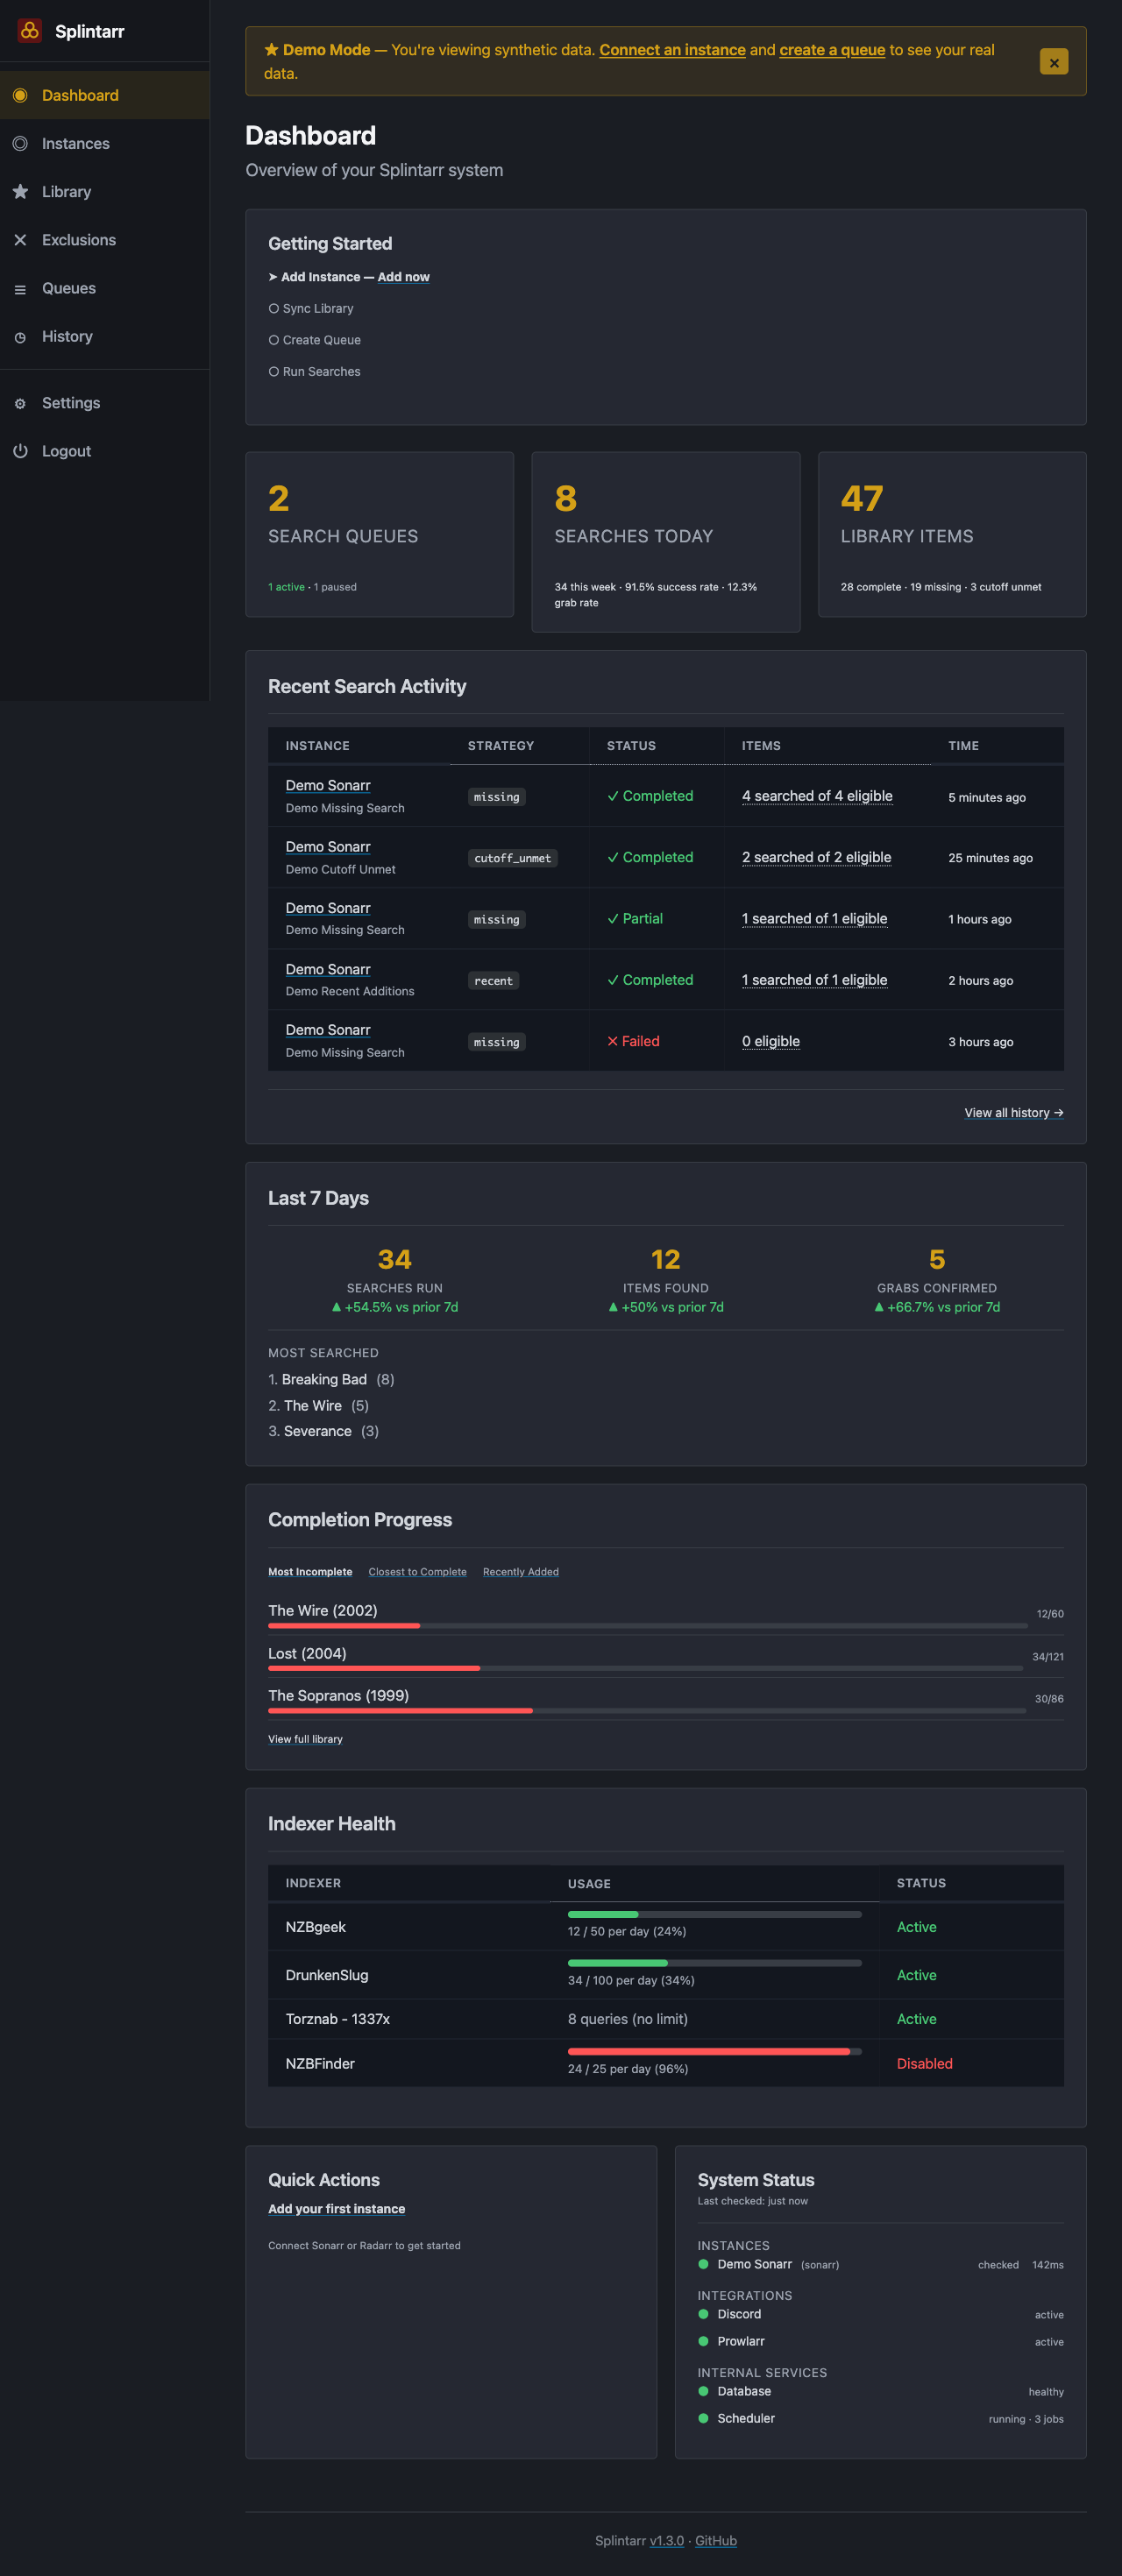Click Lost (2004) progress bar
This screenshot has width=1122, height=2576.
645,1668
